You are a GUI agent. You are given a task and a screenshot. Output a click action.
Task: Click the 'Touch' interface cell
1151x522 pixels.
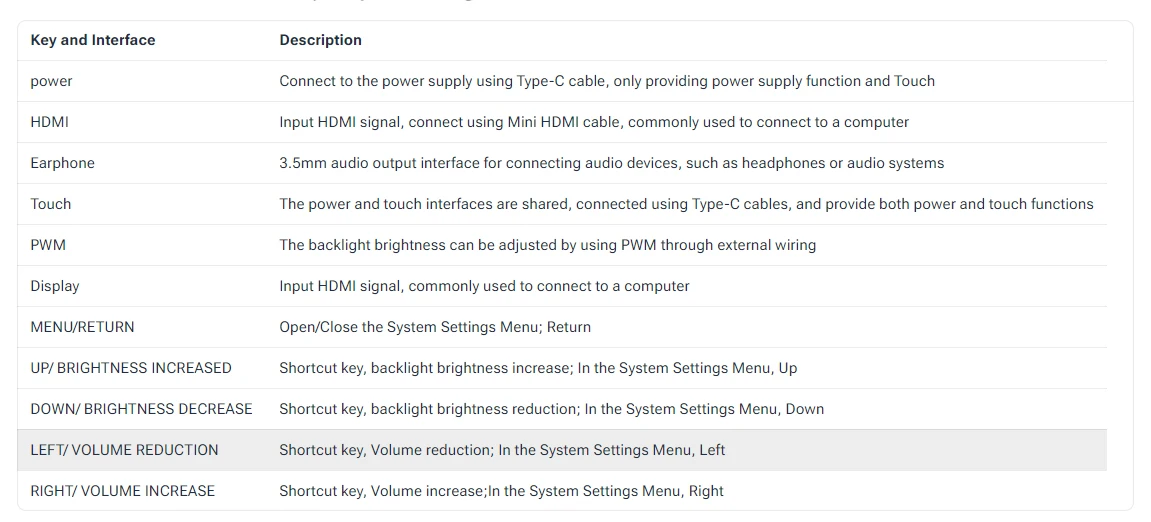click(51, 205)
